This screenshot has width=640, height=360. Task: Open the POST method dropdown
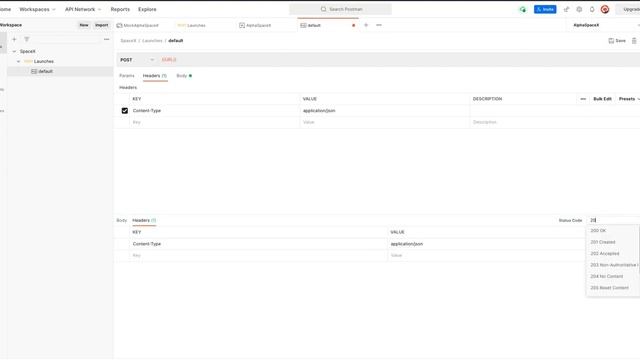(x=137, y=60)
